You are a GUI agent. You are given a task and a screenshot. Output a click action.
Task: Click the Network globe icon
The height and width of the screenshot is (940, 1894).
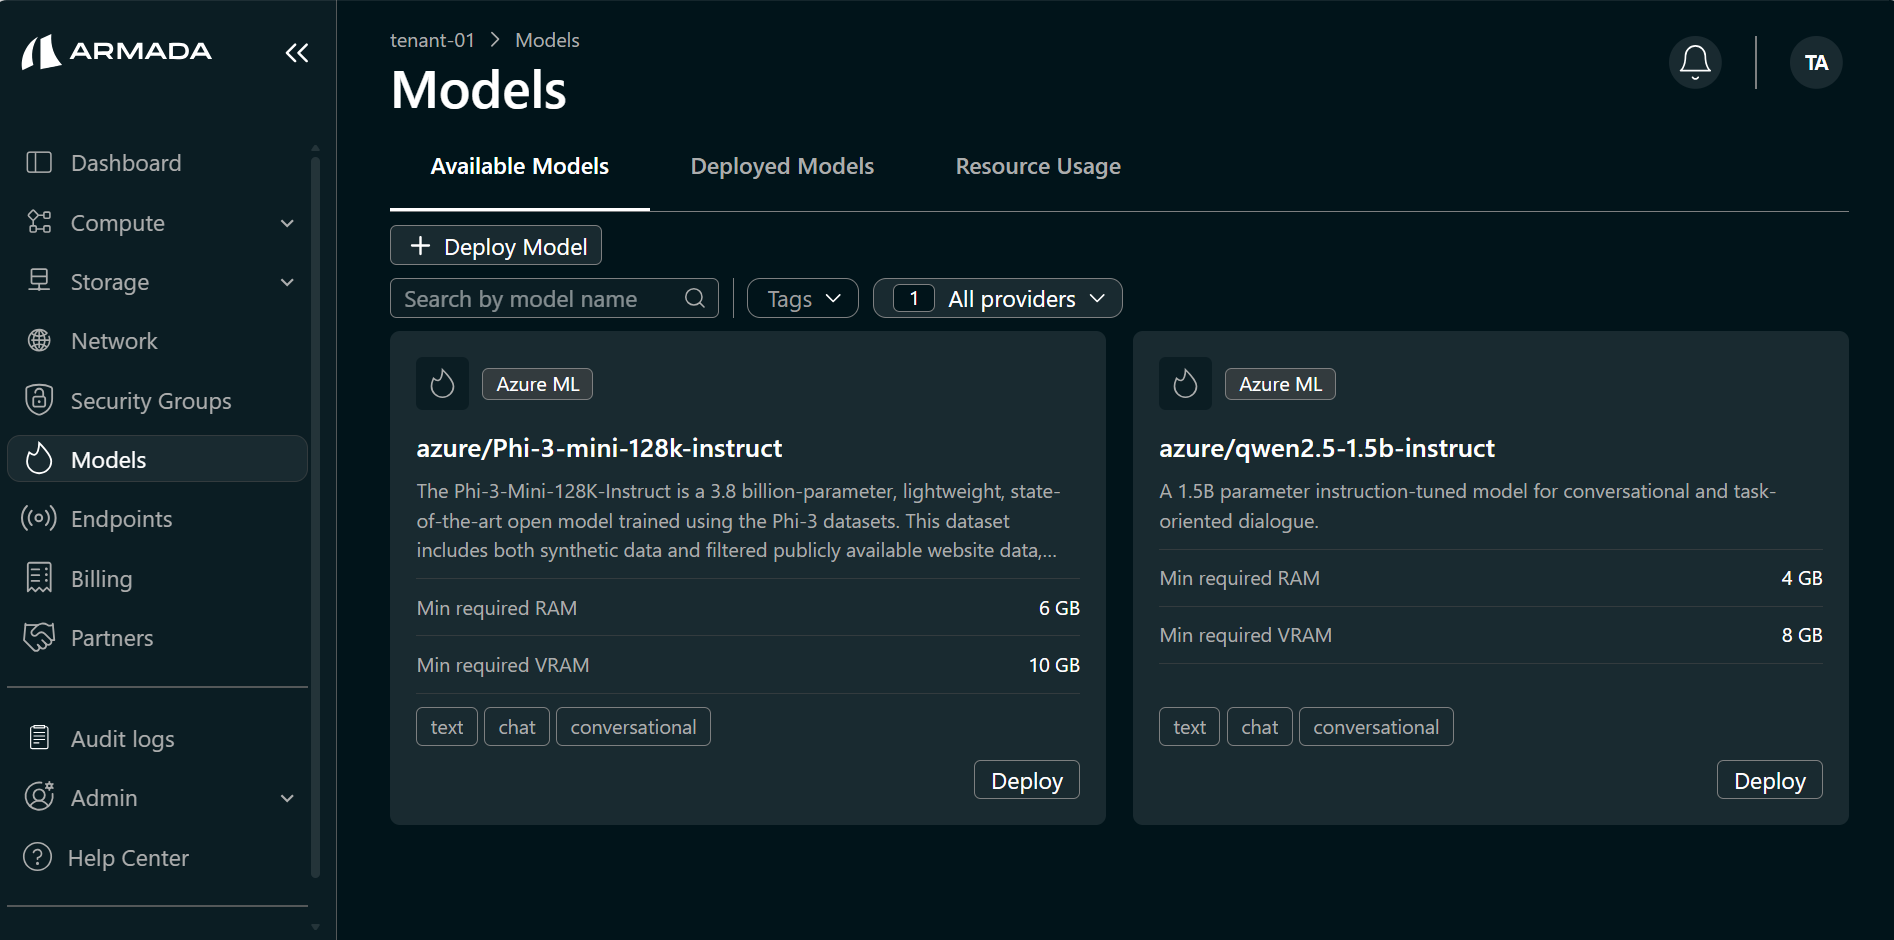coord(39,341)
